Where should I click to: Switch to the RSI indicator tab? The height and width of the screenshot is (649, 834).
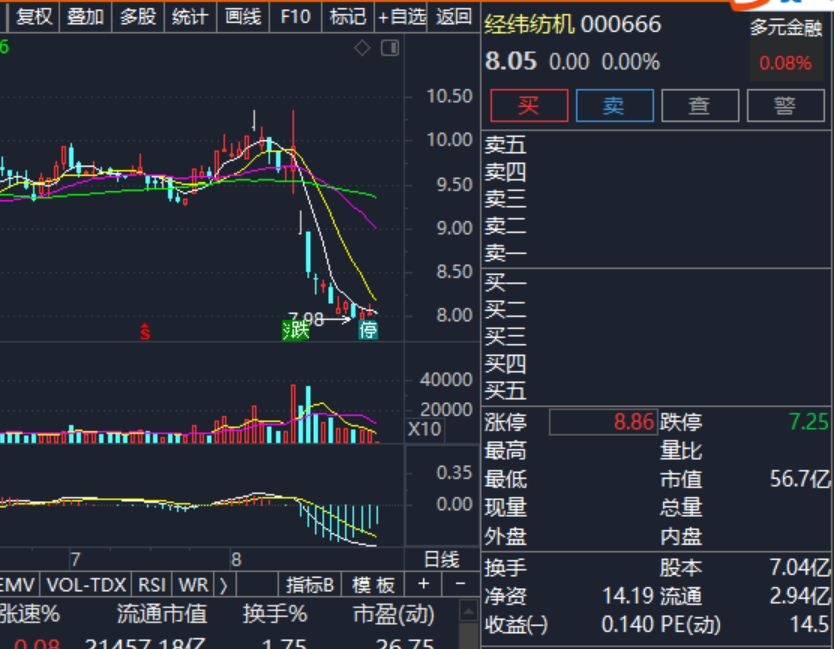point(152,585)
